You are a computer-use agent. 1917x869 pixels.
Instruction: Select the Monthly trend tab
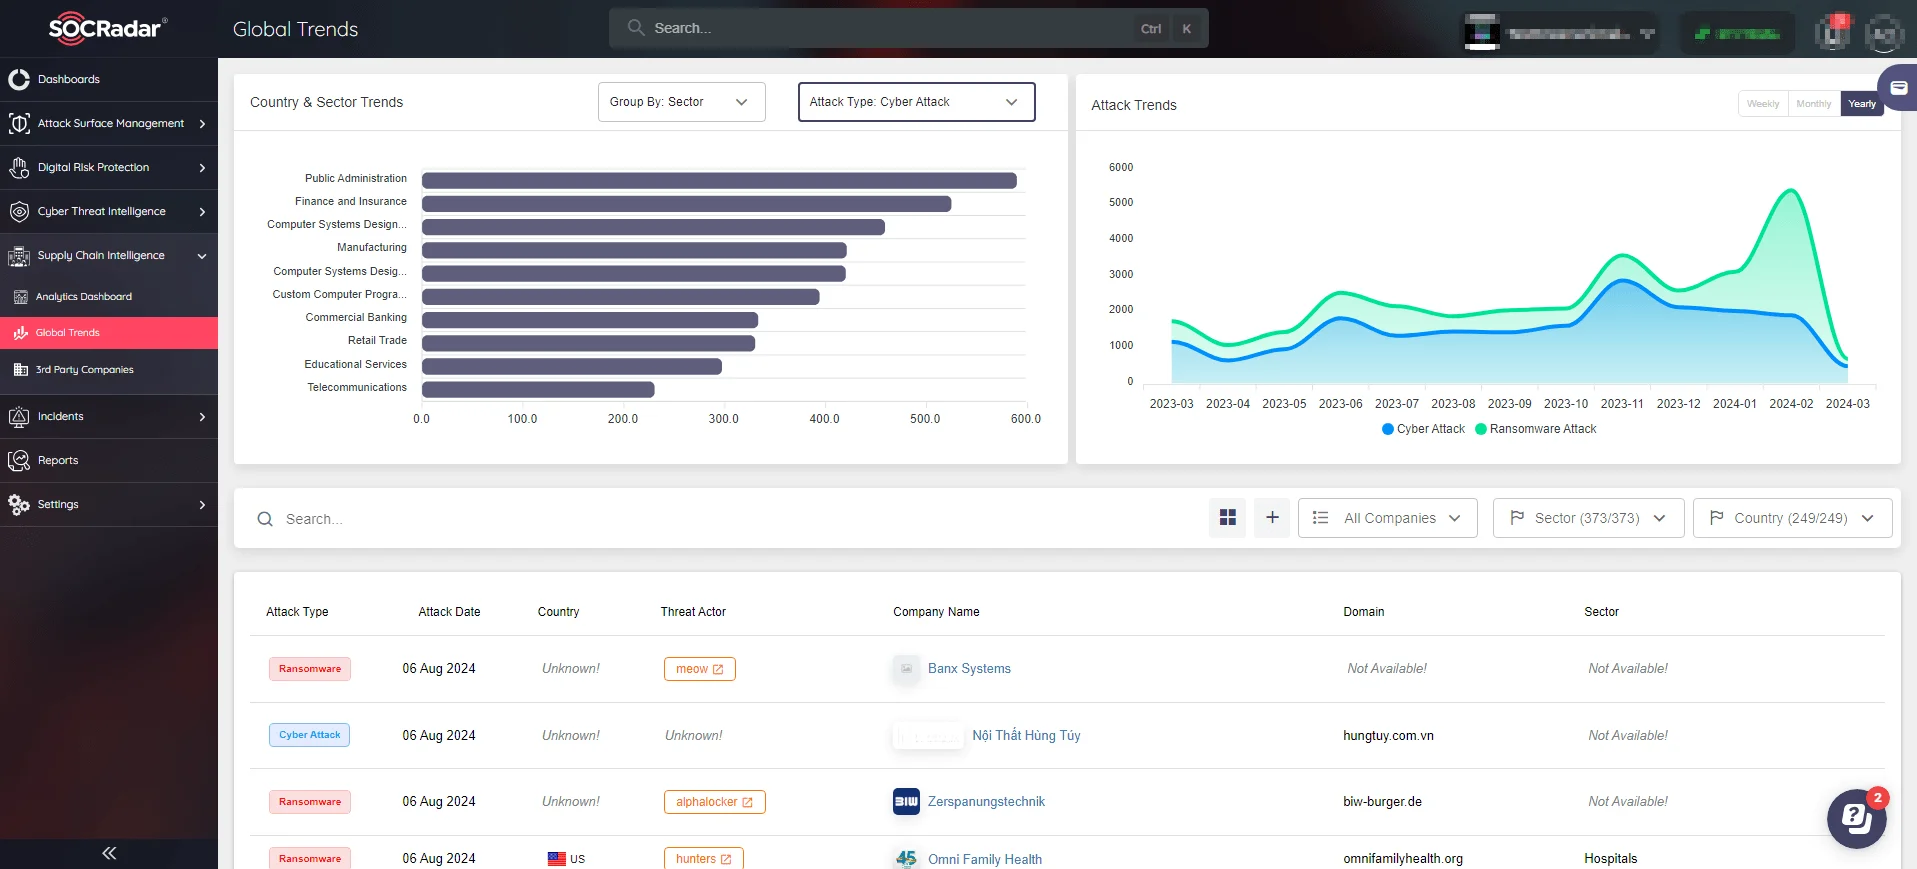1814,104
